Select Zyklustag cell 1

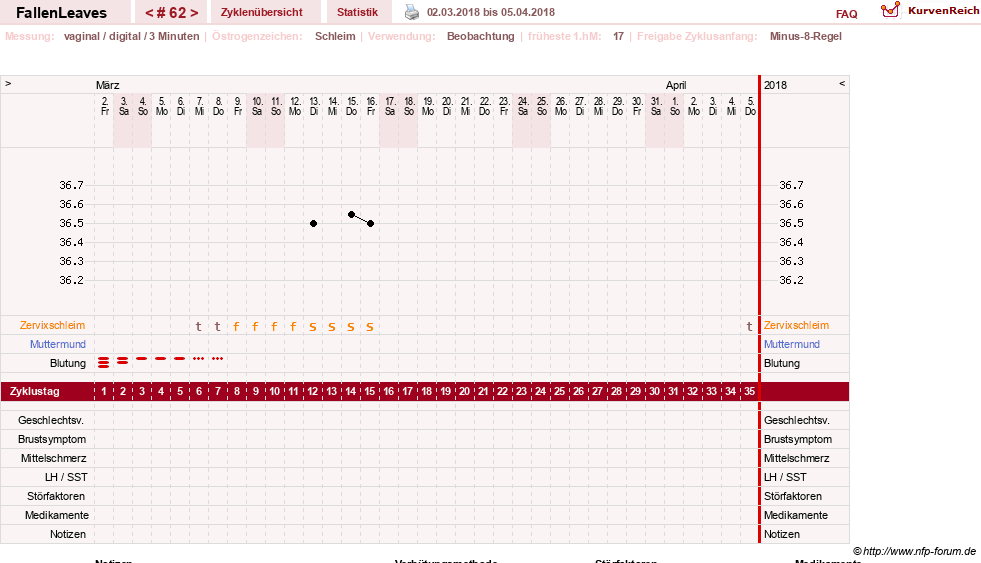(x=104, y=392)
